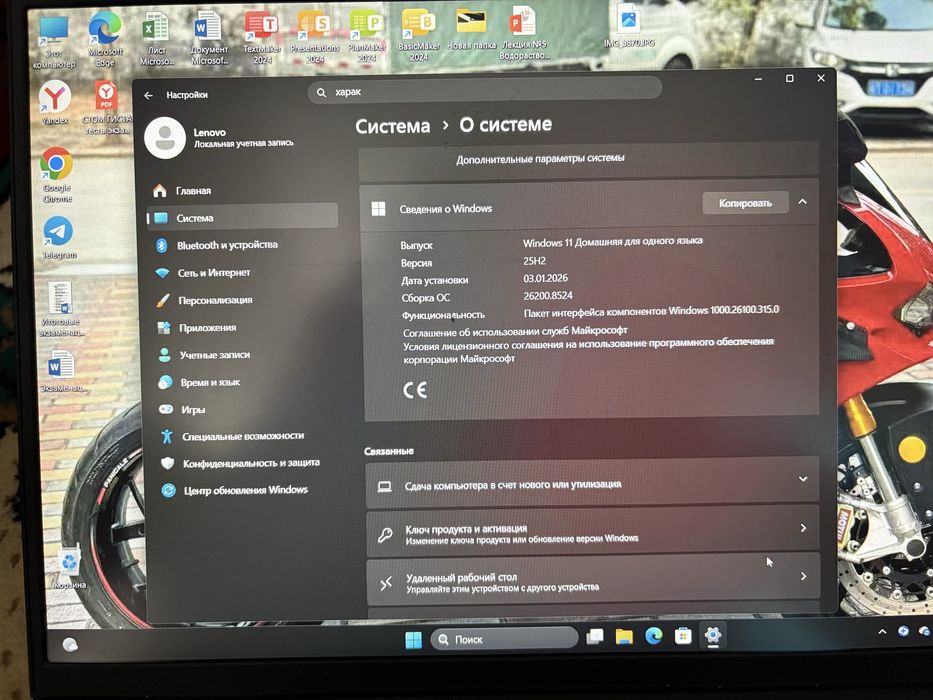Screen dimensions: 933x700
Task: Open Условия лицензионного соглашения link
Action: tap(588, 350)
